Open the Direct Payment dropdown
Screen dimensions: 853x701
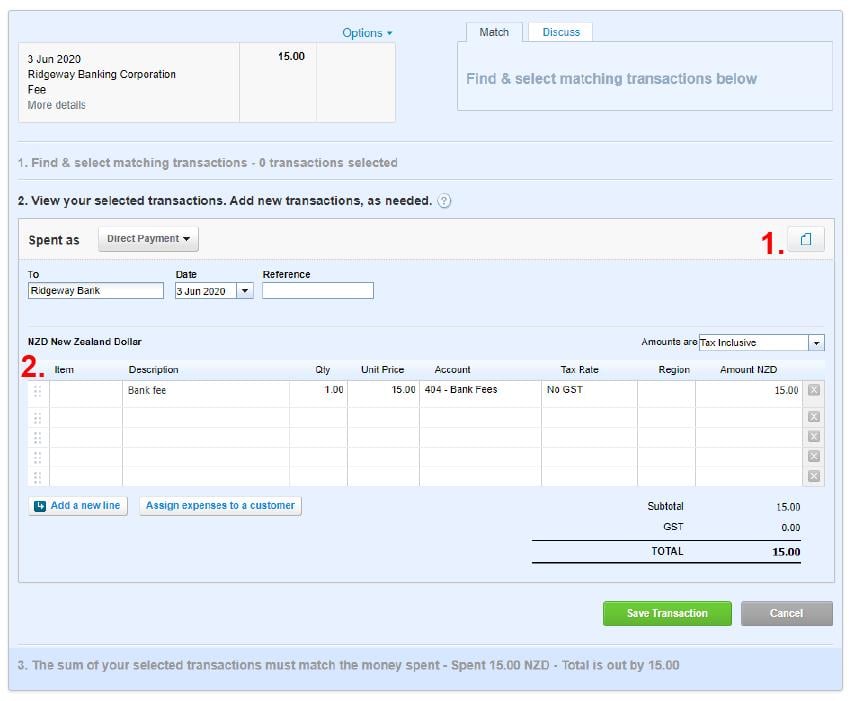(x=148, y=239)
